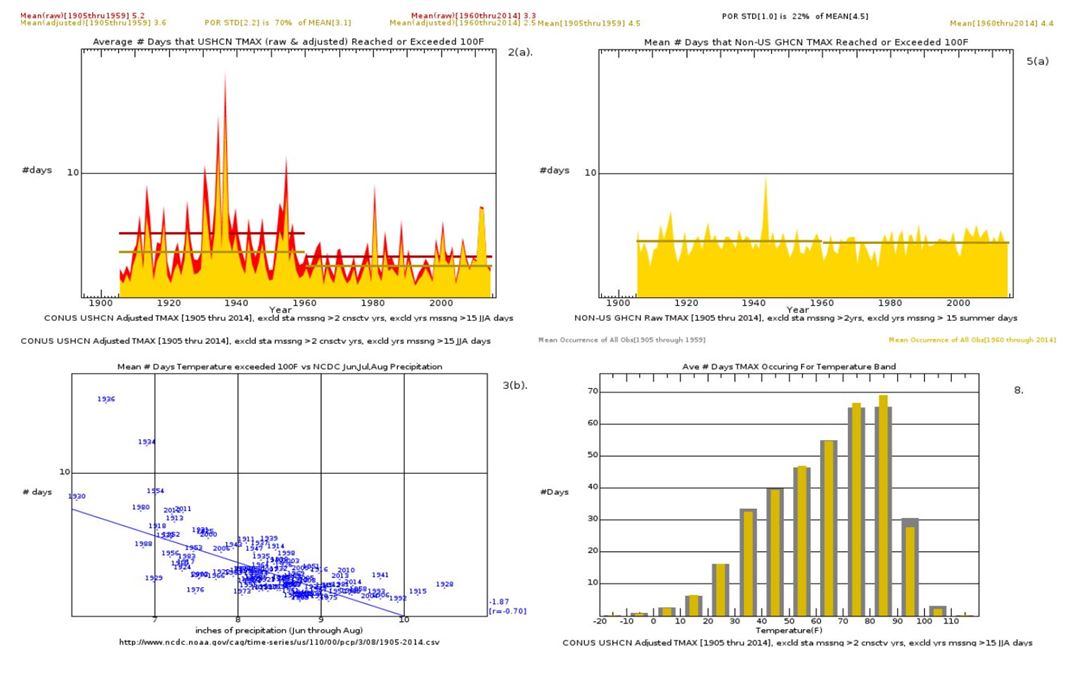1087x675 pixels.
Task: Select the 1941 scatter plot data label
Action: pos(380,575)
